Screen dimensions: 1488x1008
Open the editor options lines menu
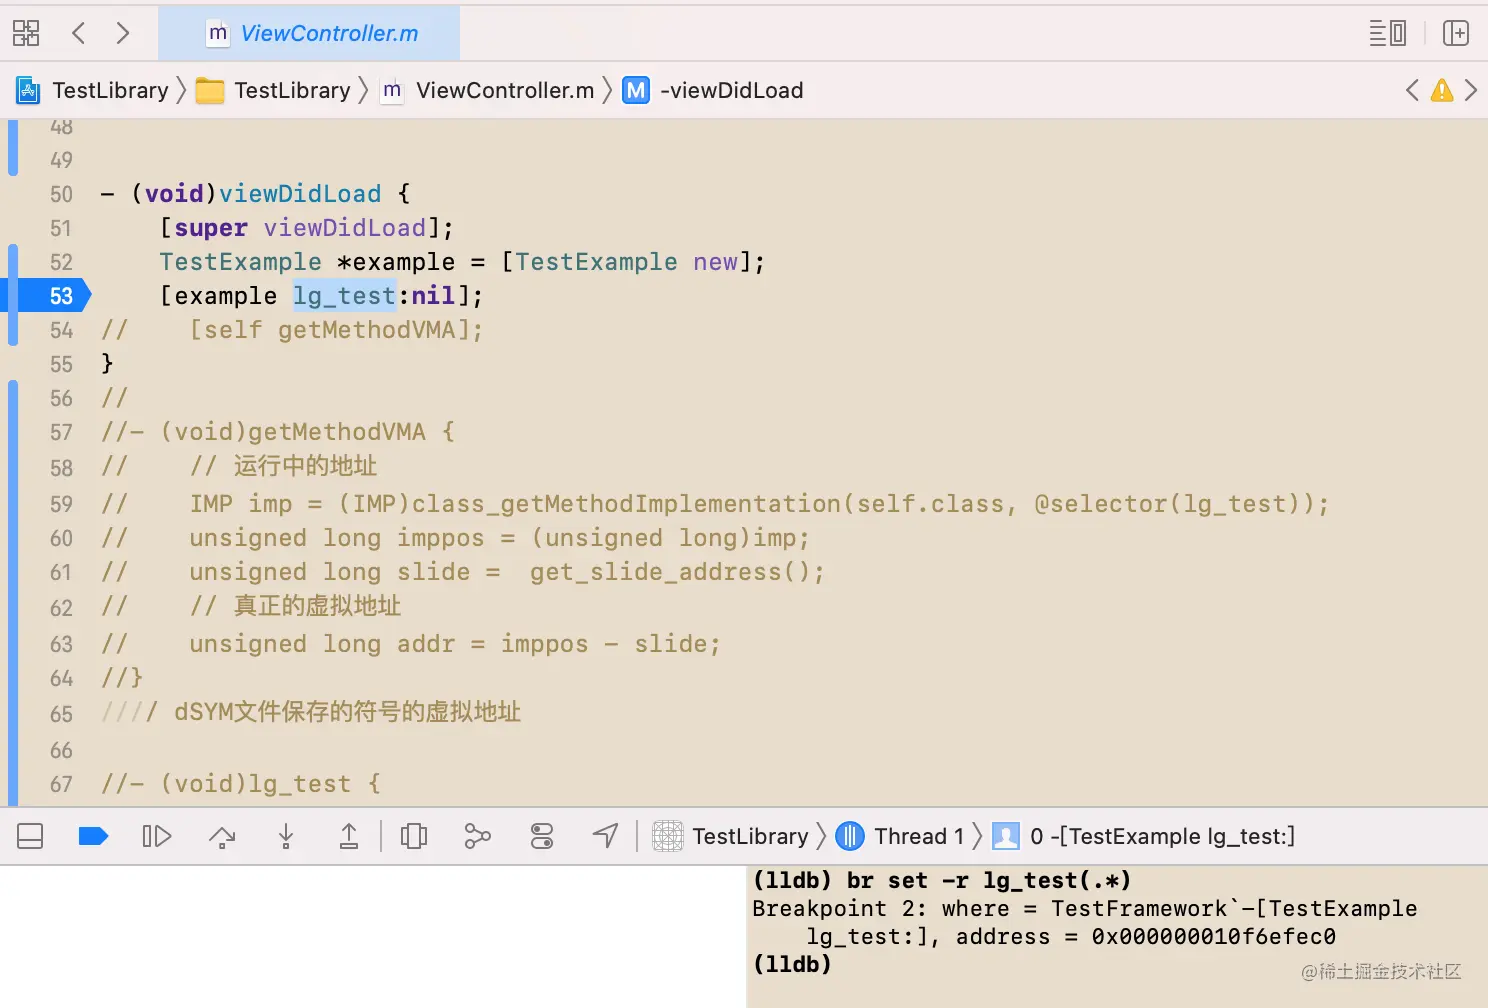click(1387, 33)
